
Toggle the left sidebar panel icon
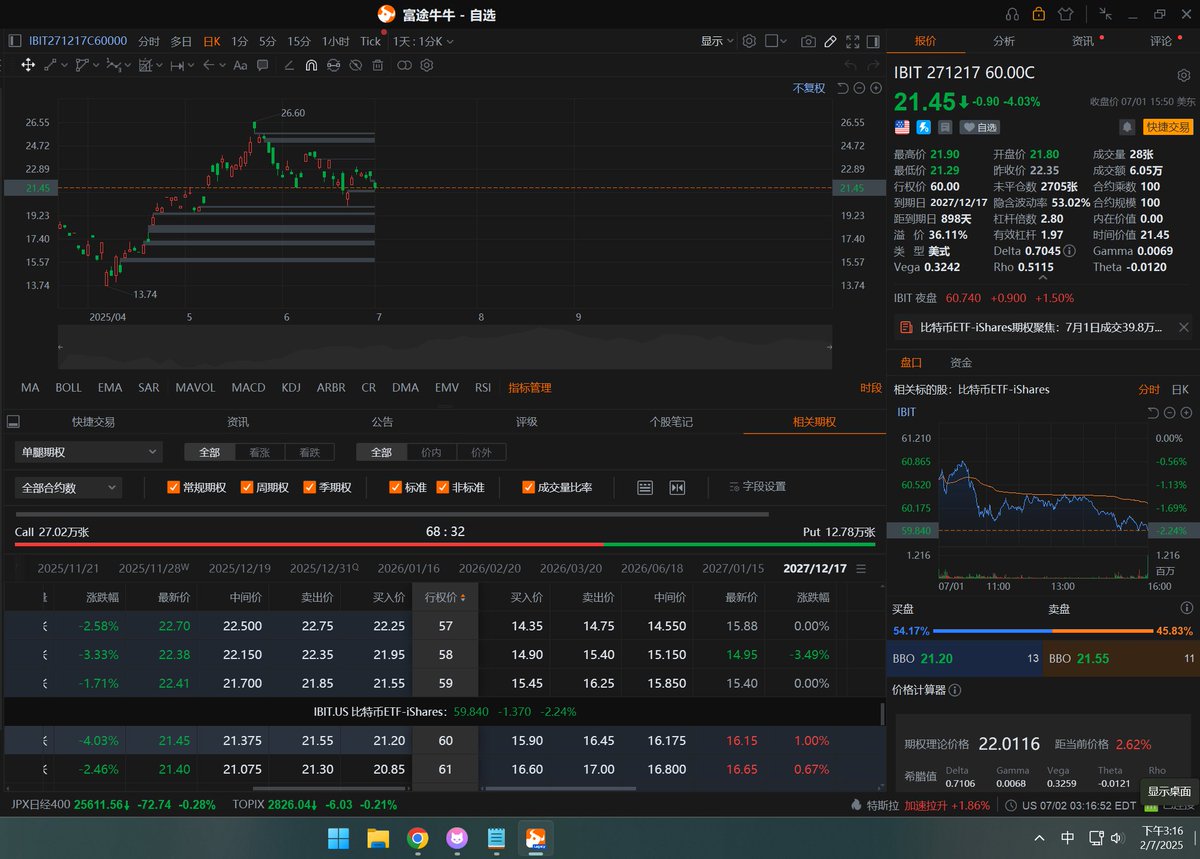15,41
